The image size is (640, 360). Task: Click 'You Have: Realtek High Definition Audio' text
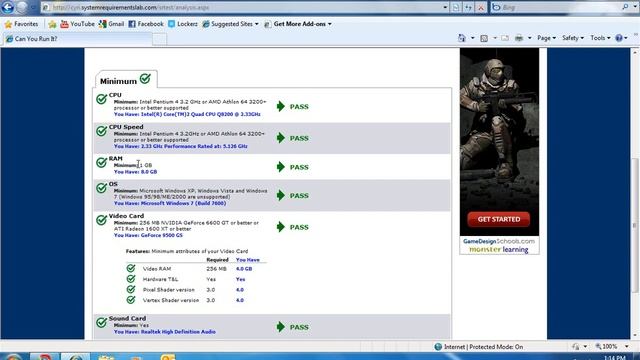pyautogui.click(x=164, y=332)
